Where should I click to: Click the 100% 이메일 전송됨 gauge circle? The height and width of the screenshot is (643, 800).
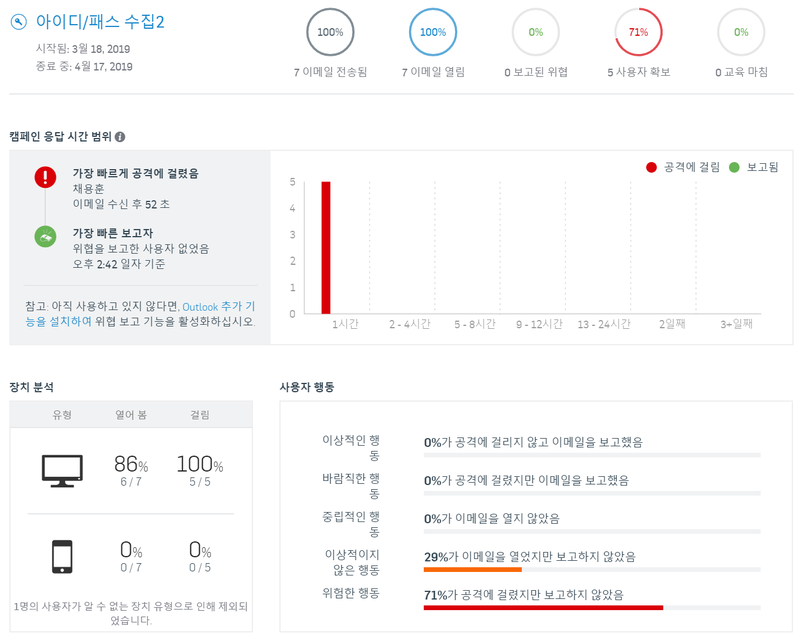(330, 32)
